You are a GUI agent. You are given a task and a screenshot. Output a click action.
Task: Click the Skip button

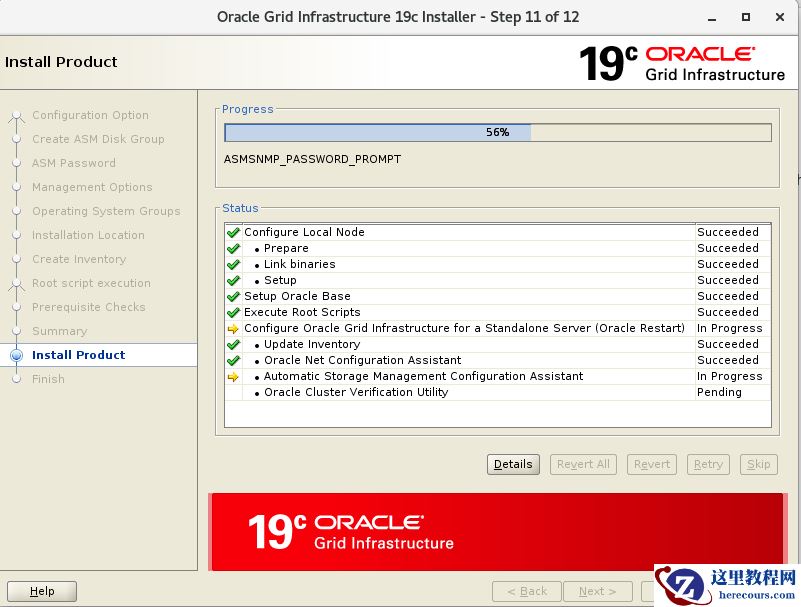click(x=759, y=464)
